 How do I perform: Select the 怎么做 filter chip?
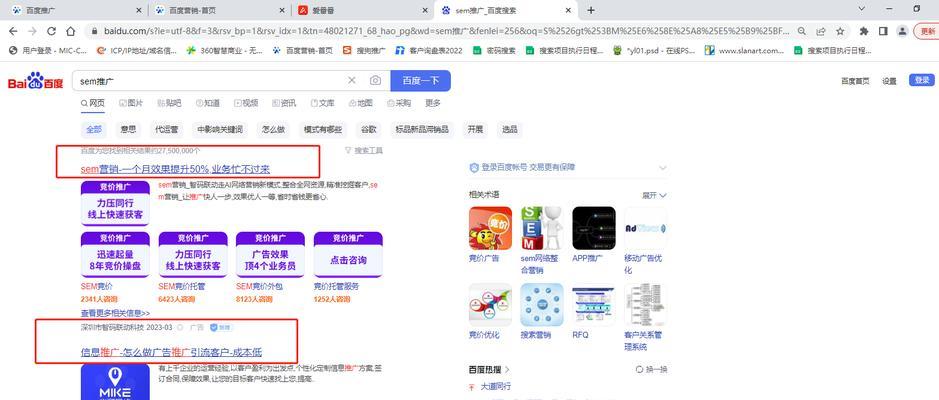pyautogui.click(x=273, y=129)
